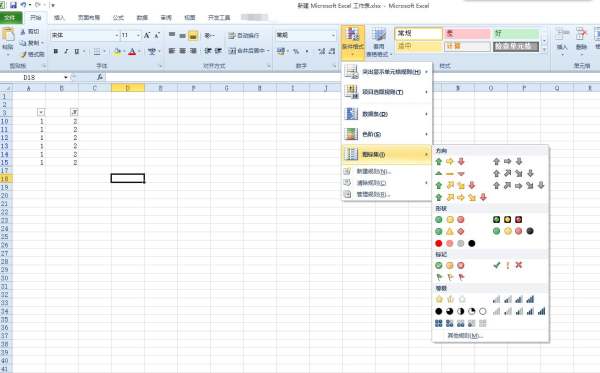Image resolution: width=600 pixels, height=373 pixels.
Task: Click Merge and Center button
Action: point(246,51)
